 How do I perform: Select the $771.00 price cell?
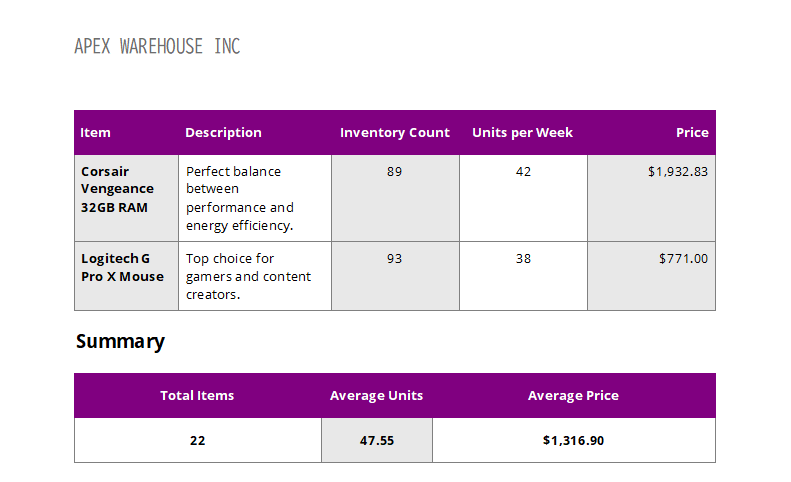pyautogui.click(x=683, y=259)
